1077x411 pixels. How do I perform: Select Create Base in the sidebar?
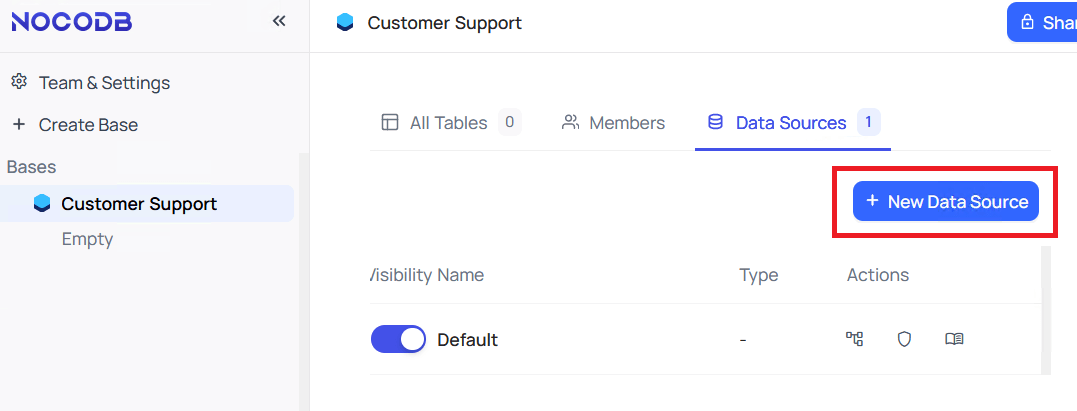pos(88,125)
